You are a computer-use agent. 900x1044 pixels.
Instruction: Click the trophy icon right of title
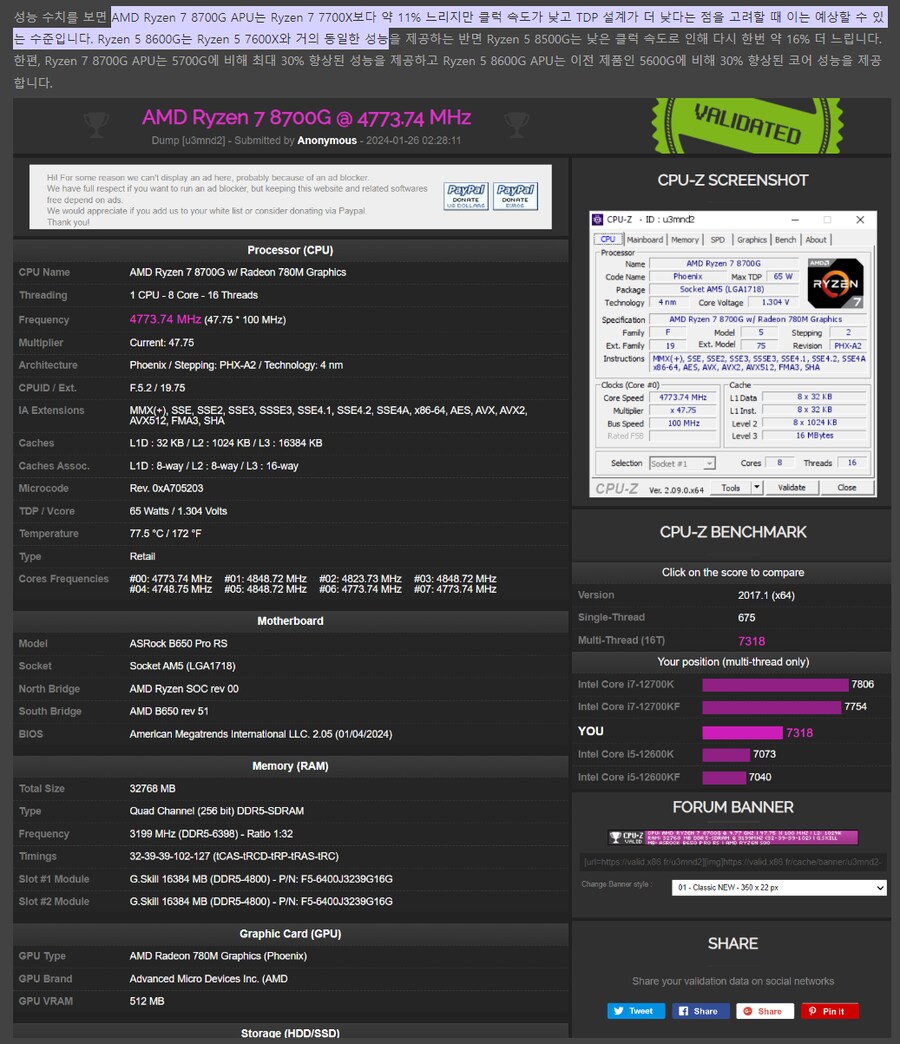point(517,124)
